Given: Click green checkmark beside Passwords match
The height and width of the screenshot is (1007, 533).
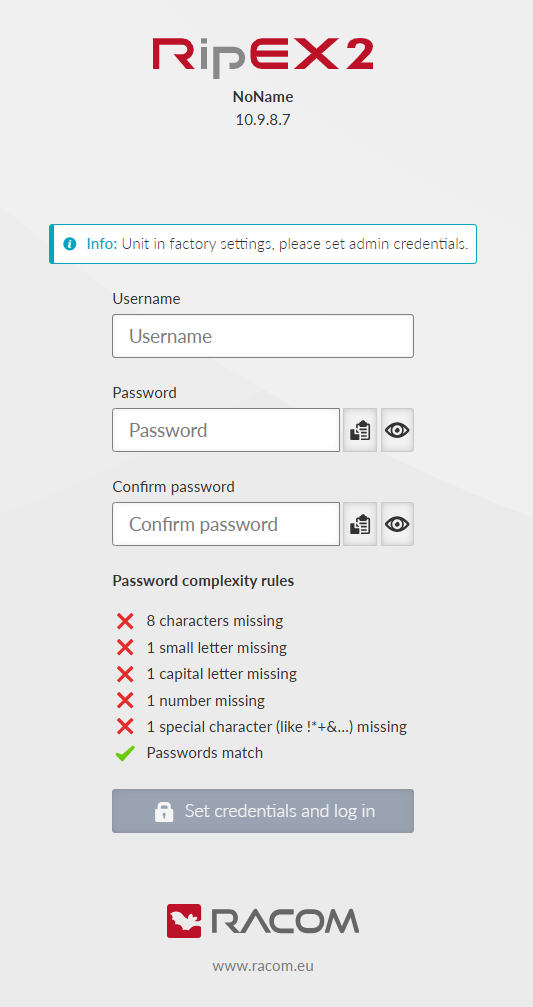Looking at the screenshot, I should [x=125, y=753].
